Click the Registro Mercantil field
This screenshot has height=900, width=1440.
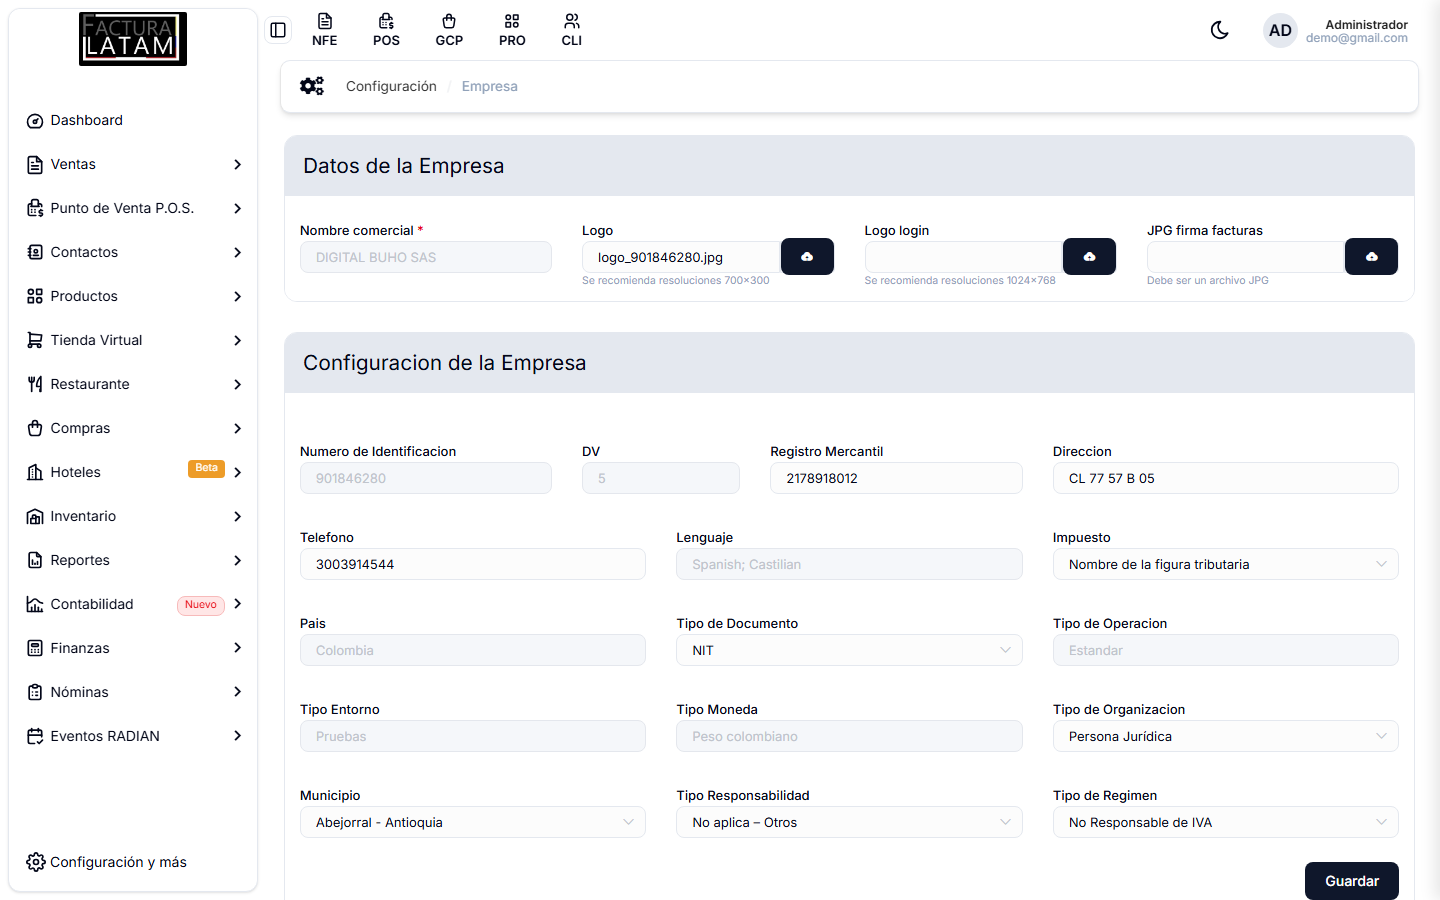point(896,478)
